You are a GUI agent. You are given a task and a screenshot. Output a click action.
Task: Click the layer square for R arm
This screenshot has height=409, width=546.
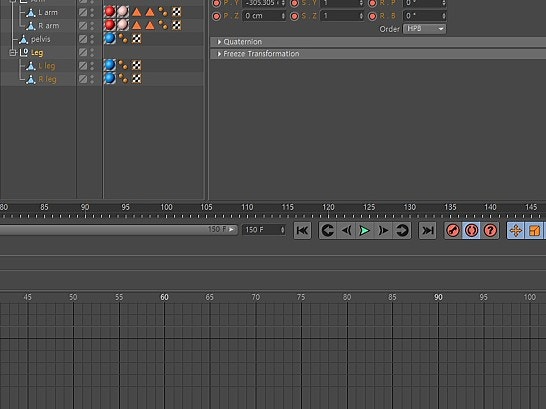[x=83, y=25]
